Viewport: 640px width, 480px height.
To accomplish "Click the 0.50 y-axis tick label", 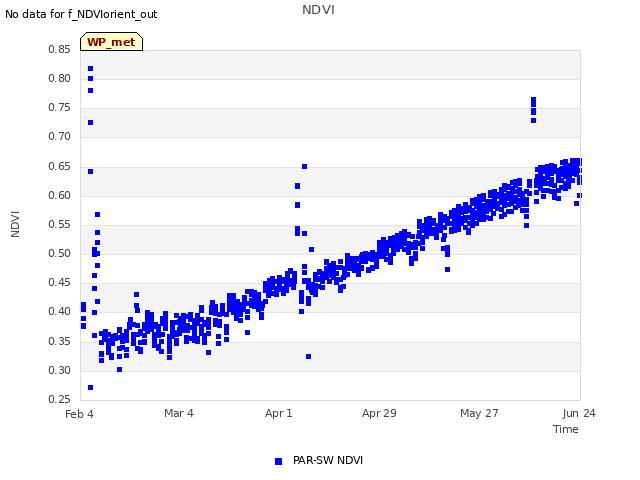I will 60,253.
